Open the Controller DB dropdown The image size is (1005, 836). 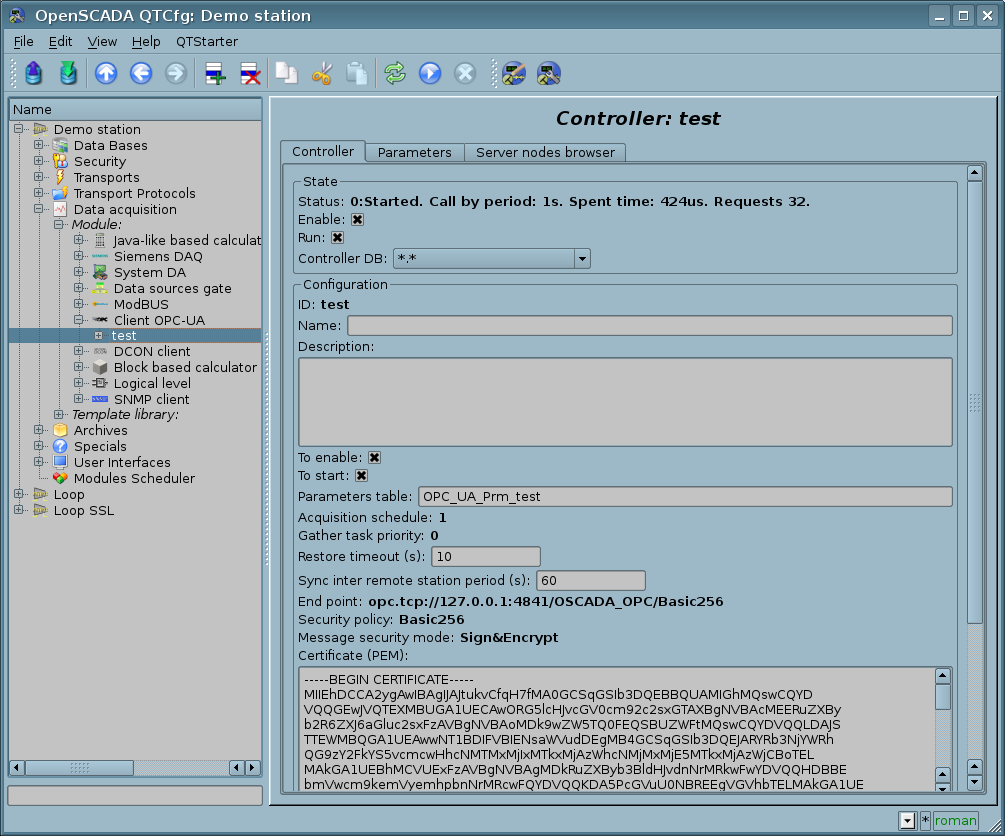tap(581, 259)
